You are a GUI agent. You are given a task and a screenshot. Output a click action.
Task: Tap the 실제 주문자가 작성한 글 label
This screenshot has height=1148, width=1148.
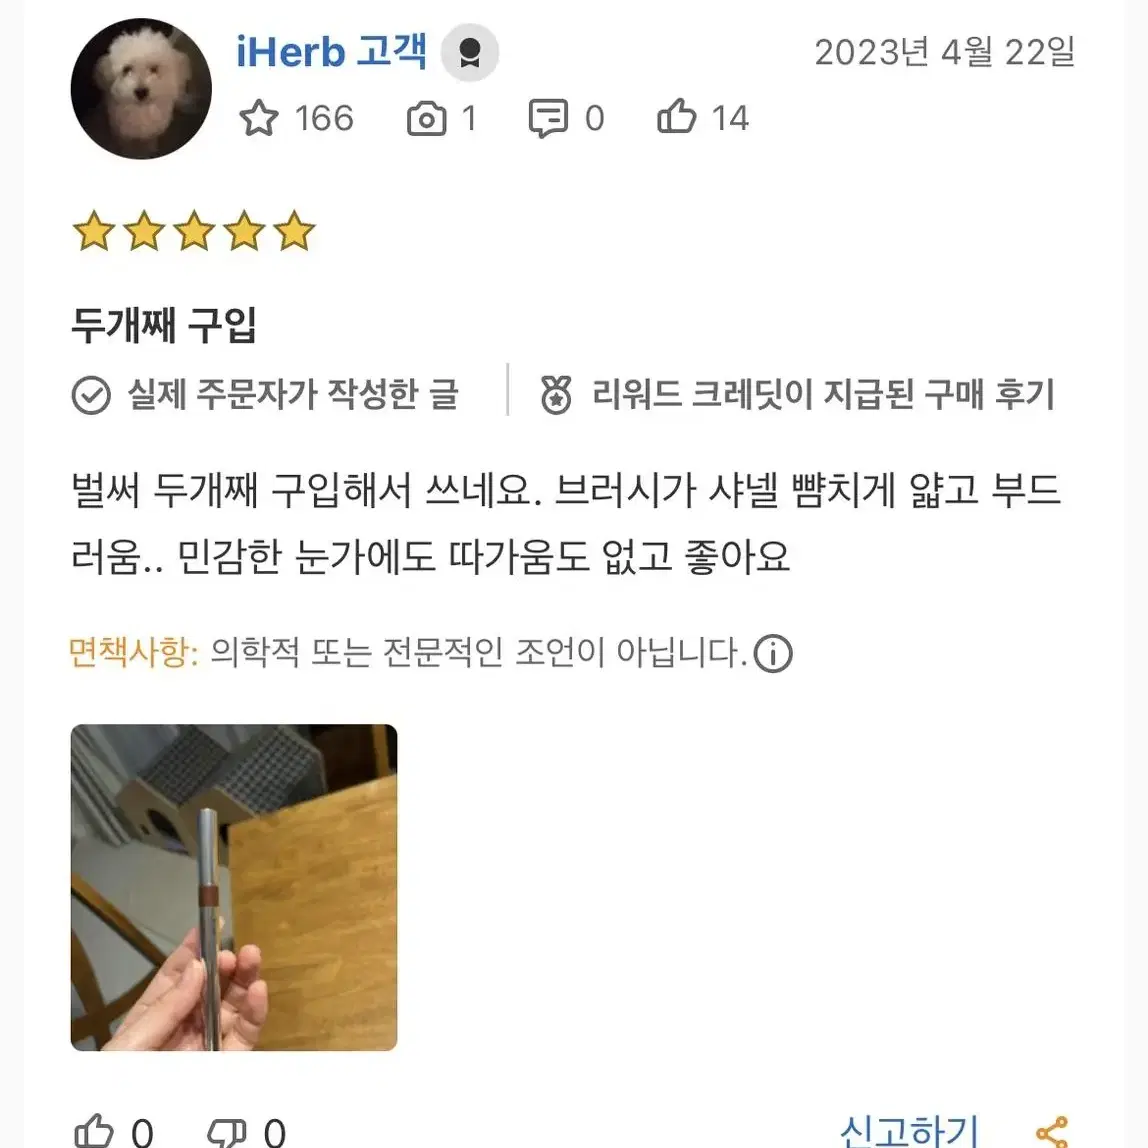[293, 395]
